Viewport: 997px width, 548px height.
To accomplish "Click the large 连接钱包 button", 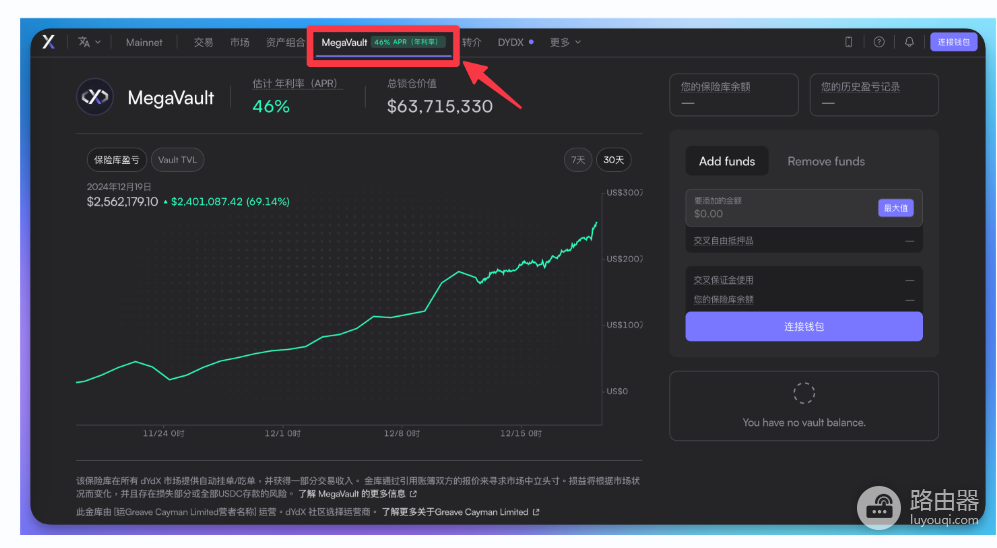I will [804, 326].
